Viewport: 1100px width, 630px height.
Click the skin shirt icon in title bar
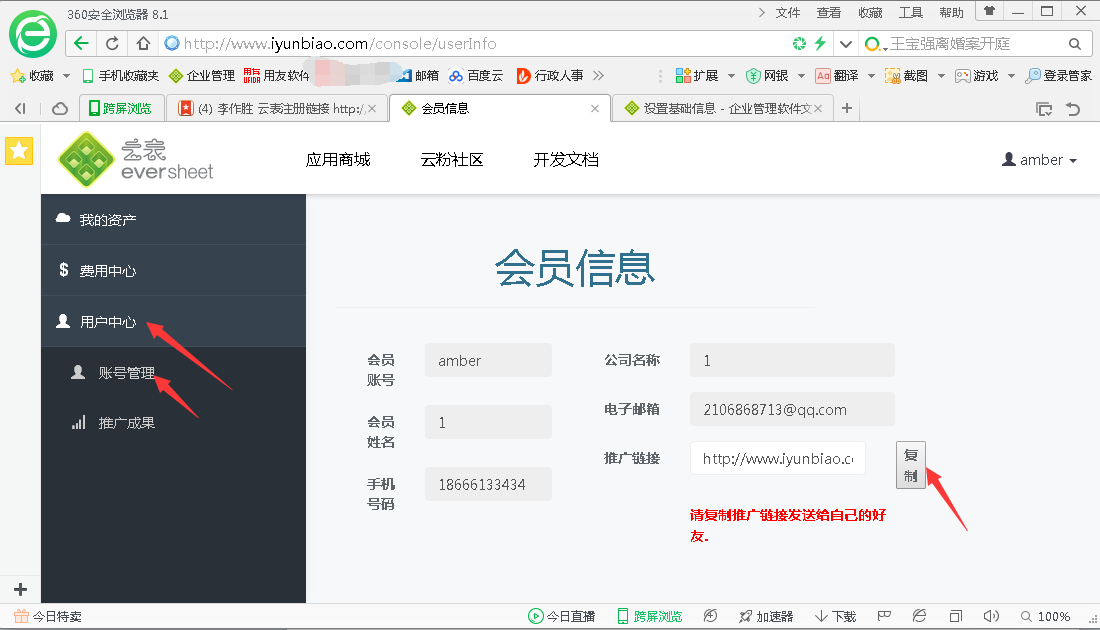(x=989, y=11)
